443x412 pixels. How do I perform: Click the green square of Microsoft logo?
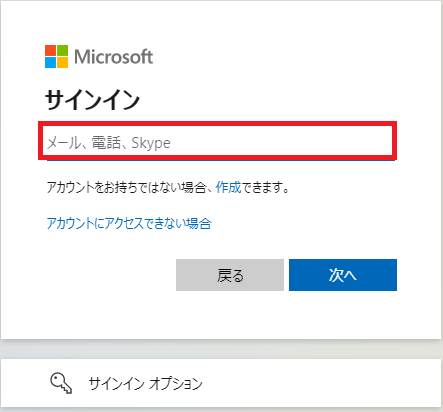tap(62, 50)
